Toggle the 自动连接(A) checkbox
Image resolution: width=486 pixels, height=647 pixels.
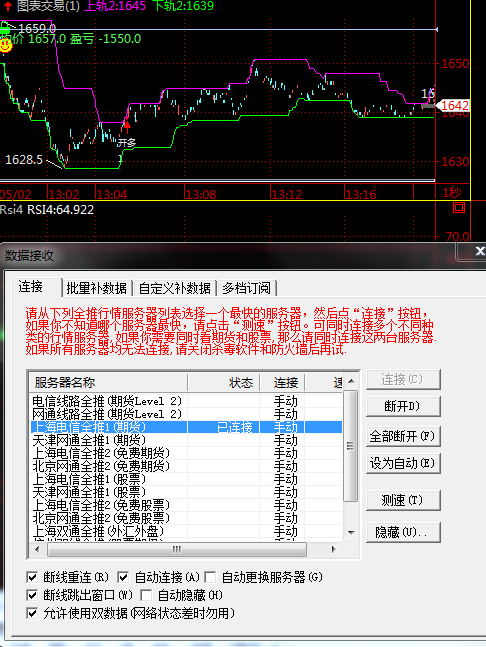click(123, 577)
